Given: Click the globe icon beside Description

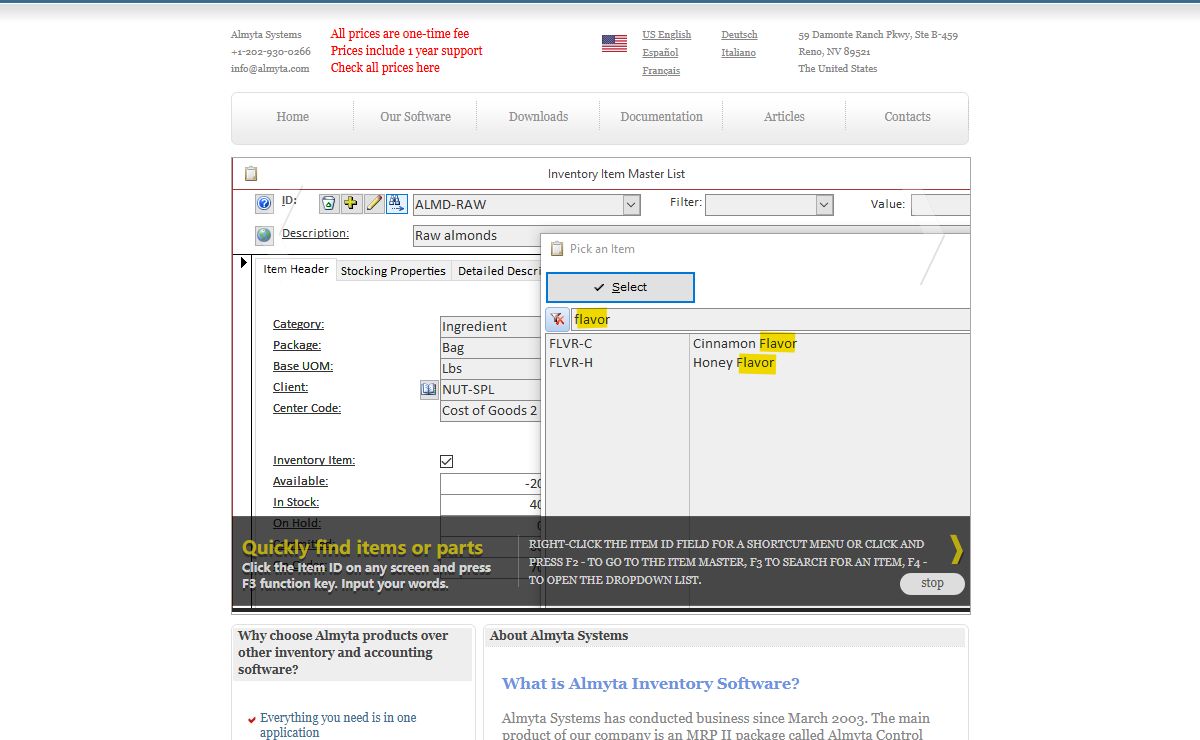Looking at the screenshot, I should [x=264, y=235].
